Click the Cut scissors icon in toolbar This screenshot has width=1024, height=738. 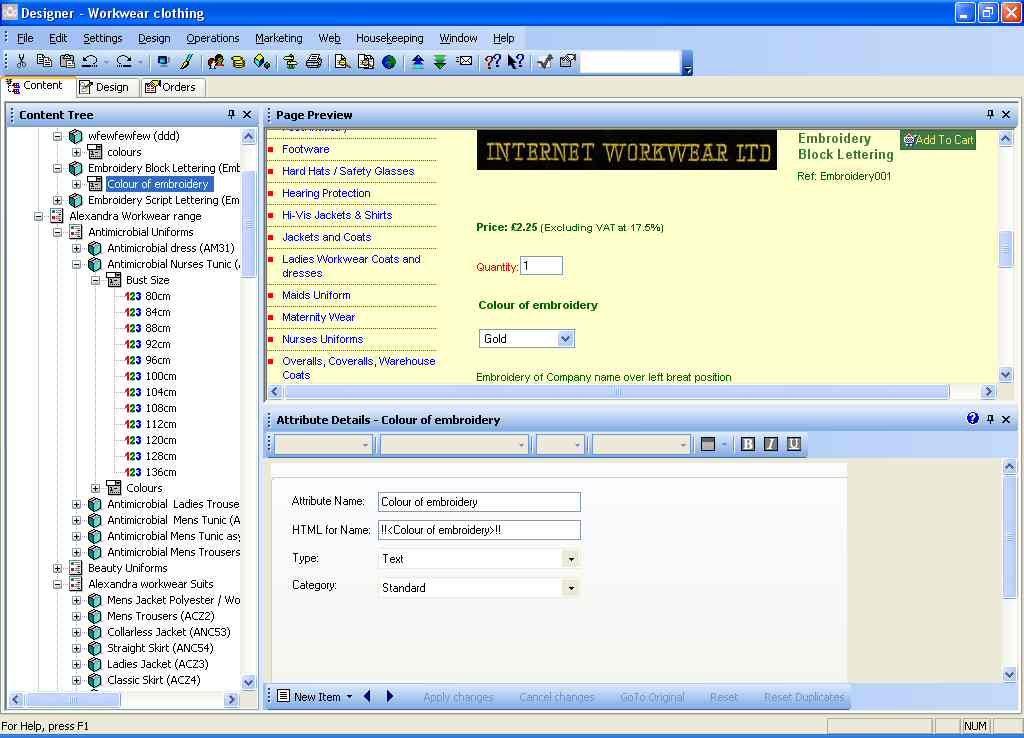tap(21, 62)
